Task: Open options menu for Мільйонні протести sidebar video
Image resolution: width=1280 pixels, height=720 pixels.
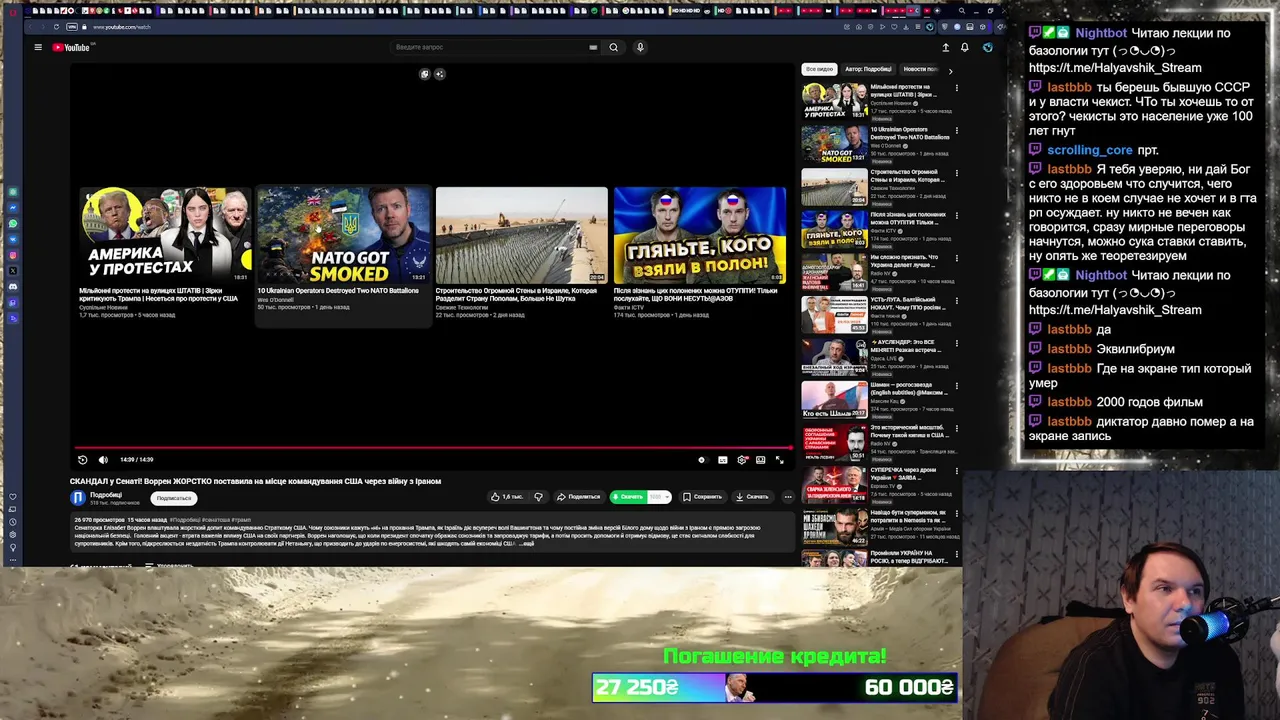Action: (956, 88)
